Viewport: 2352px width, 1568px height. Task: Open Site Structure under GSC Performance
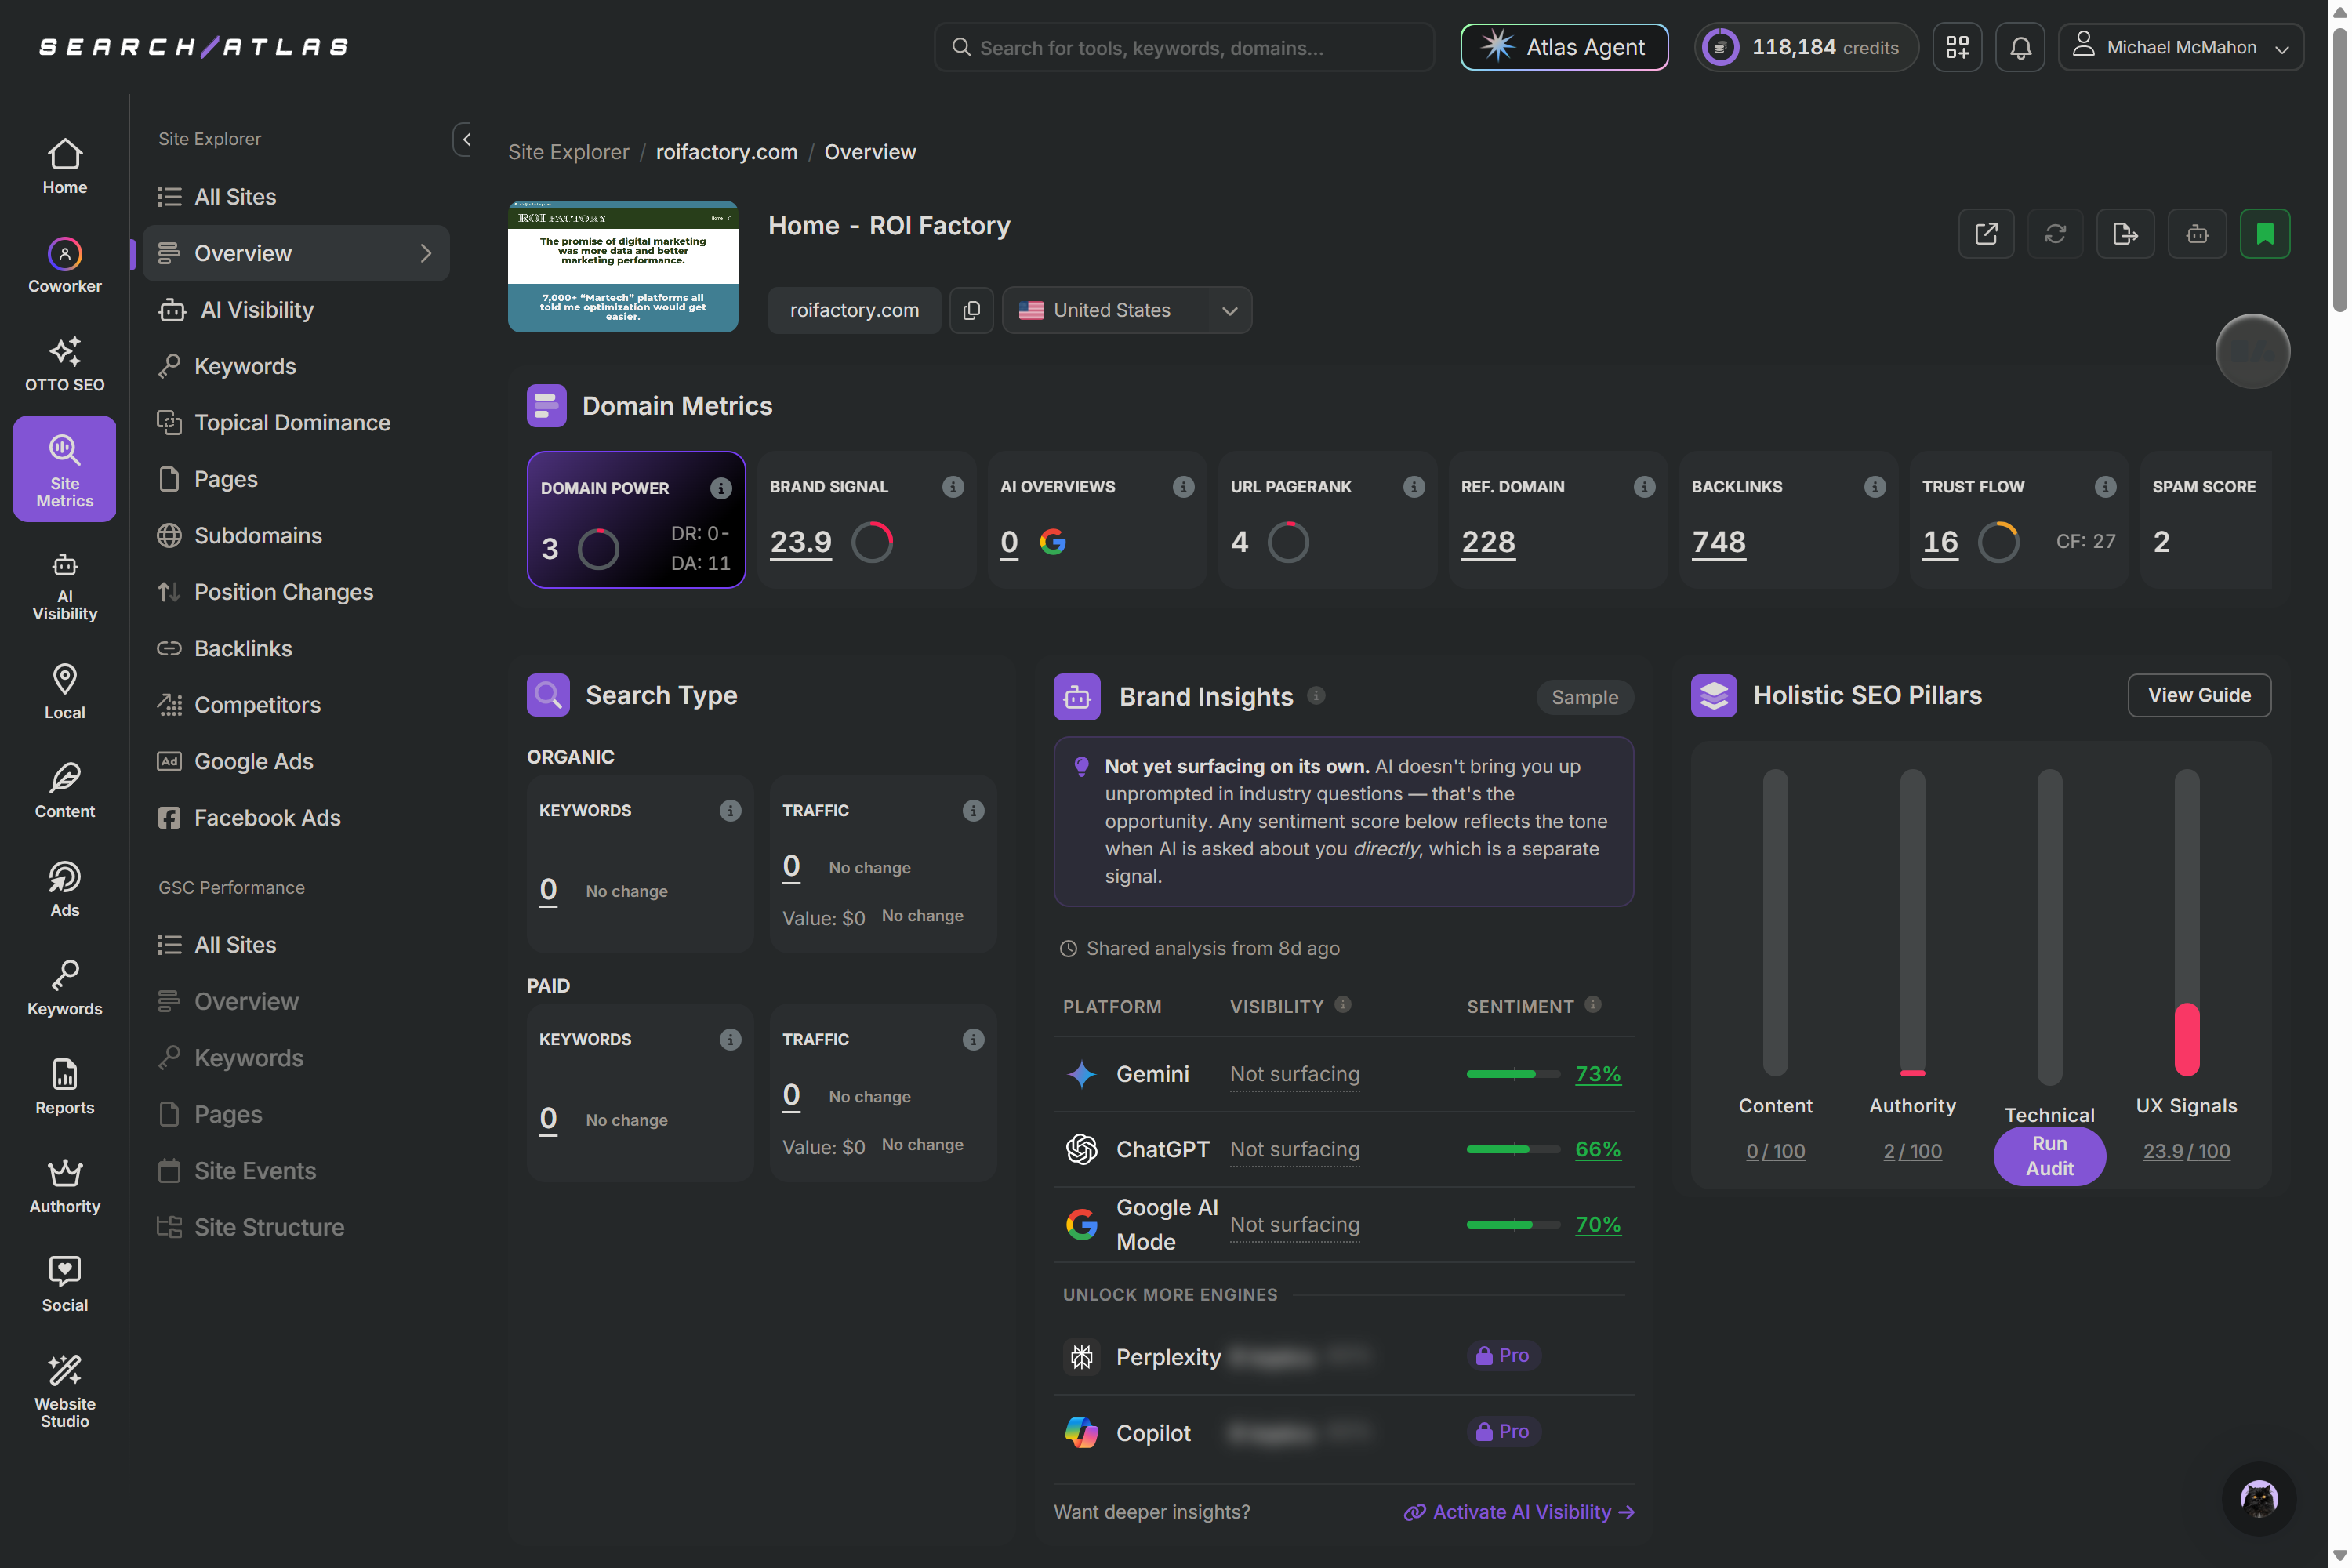point(250,1227)
